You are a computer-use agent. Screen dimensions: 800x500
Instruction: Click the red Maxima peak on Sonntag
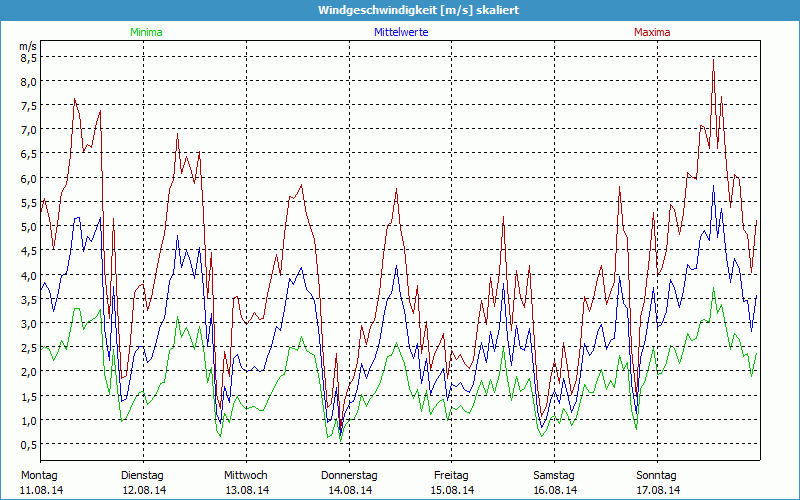point(713,60)
